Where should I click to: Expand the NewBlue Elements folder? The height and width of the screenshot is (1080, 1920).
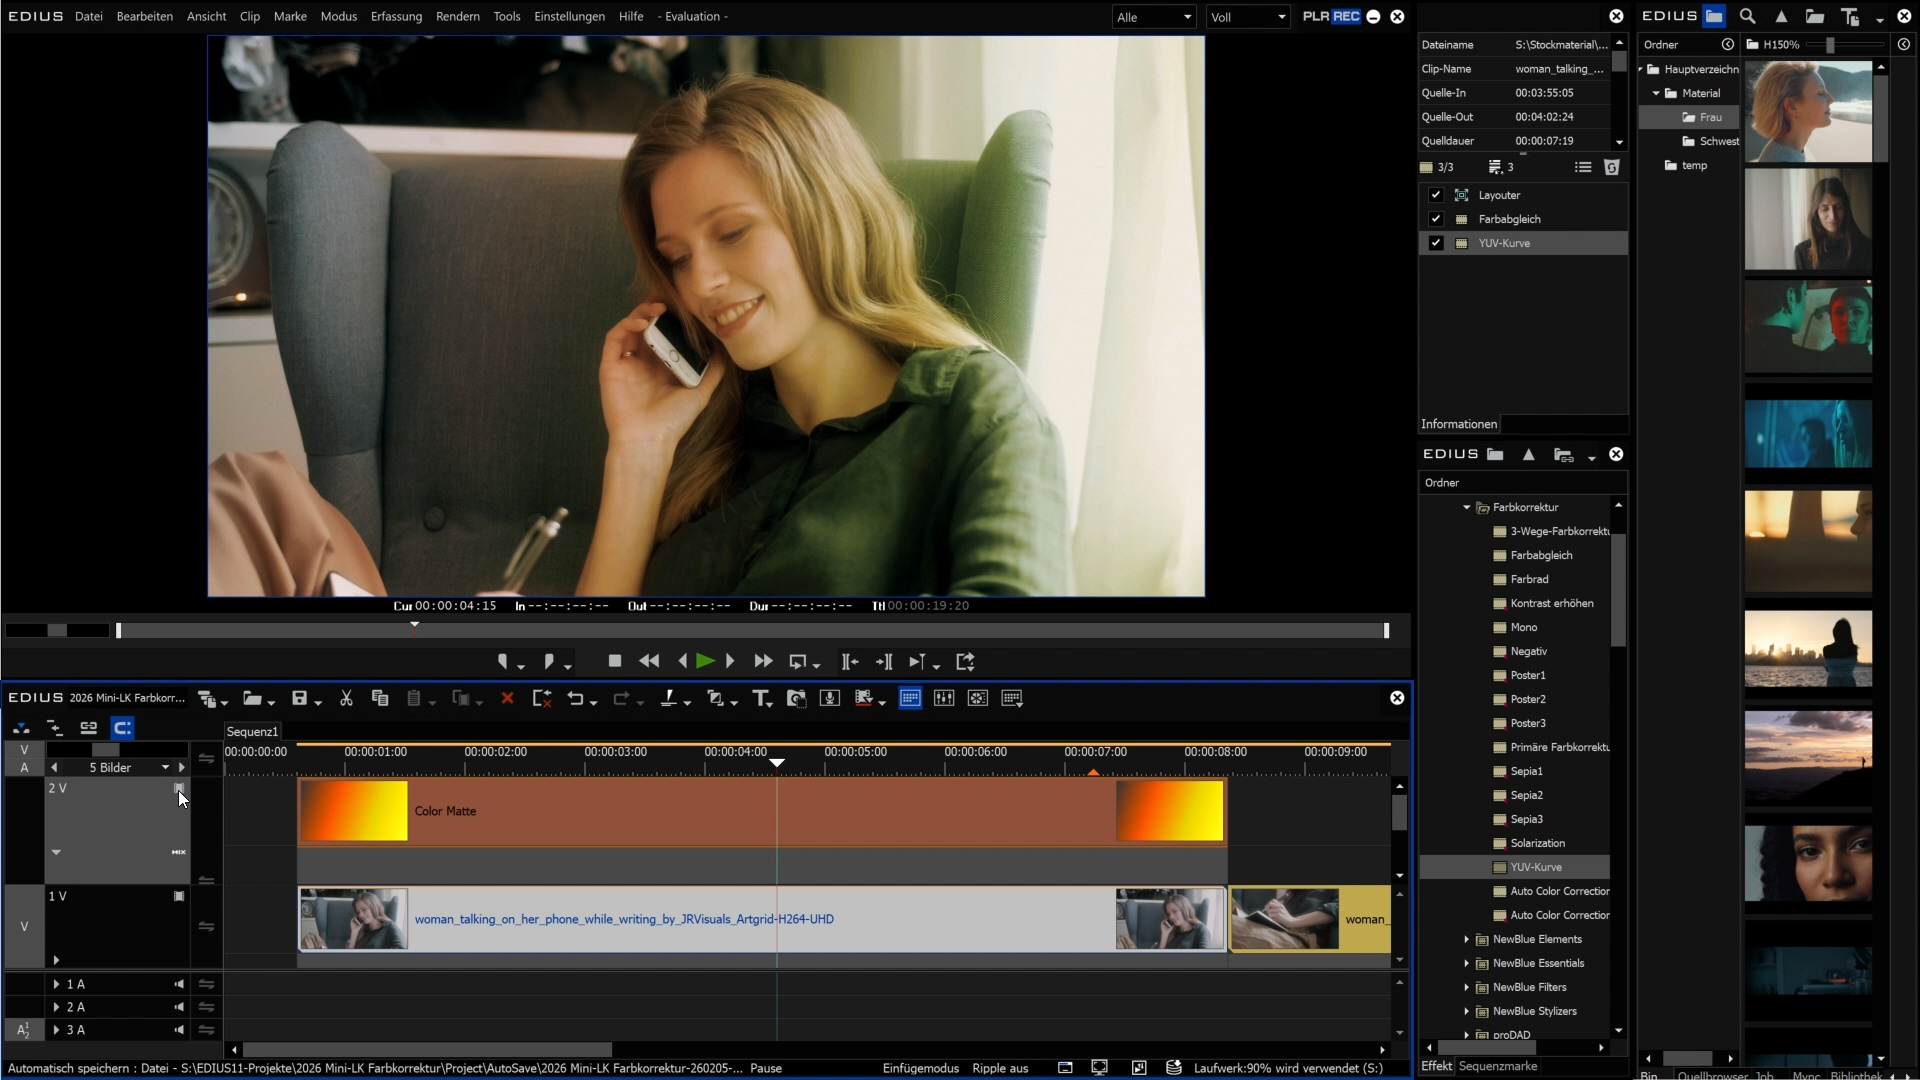[x=1467, y=940]
